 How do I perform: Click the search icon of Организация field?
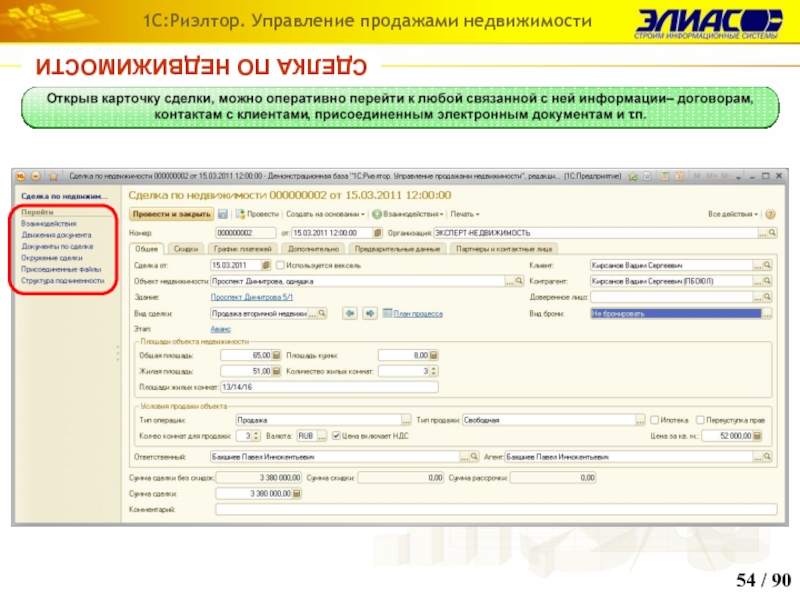click(x=772, y=233)
